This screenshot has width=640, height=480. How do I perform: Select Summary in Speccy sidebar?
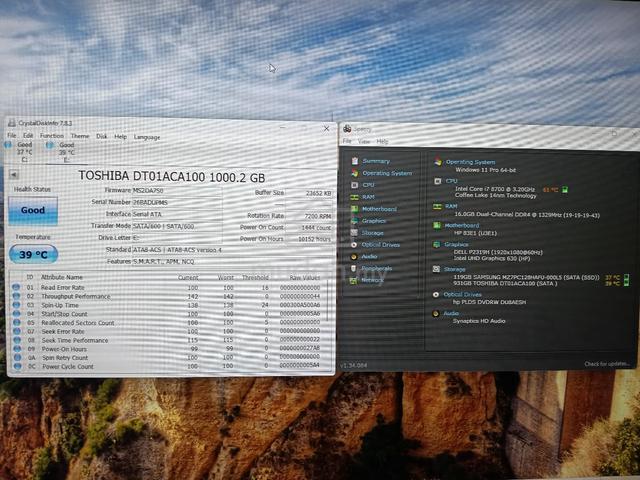[x=376, y=161]
